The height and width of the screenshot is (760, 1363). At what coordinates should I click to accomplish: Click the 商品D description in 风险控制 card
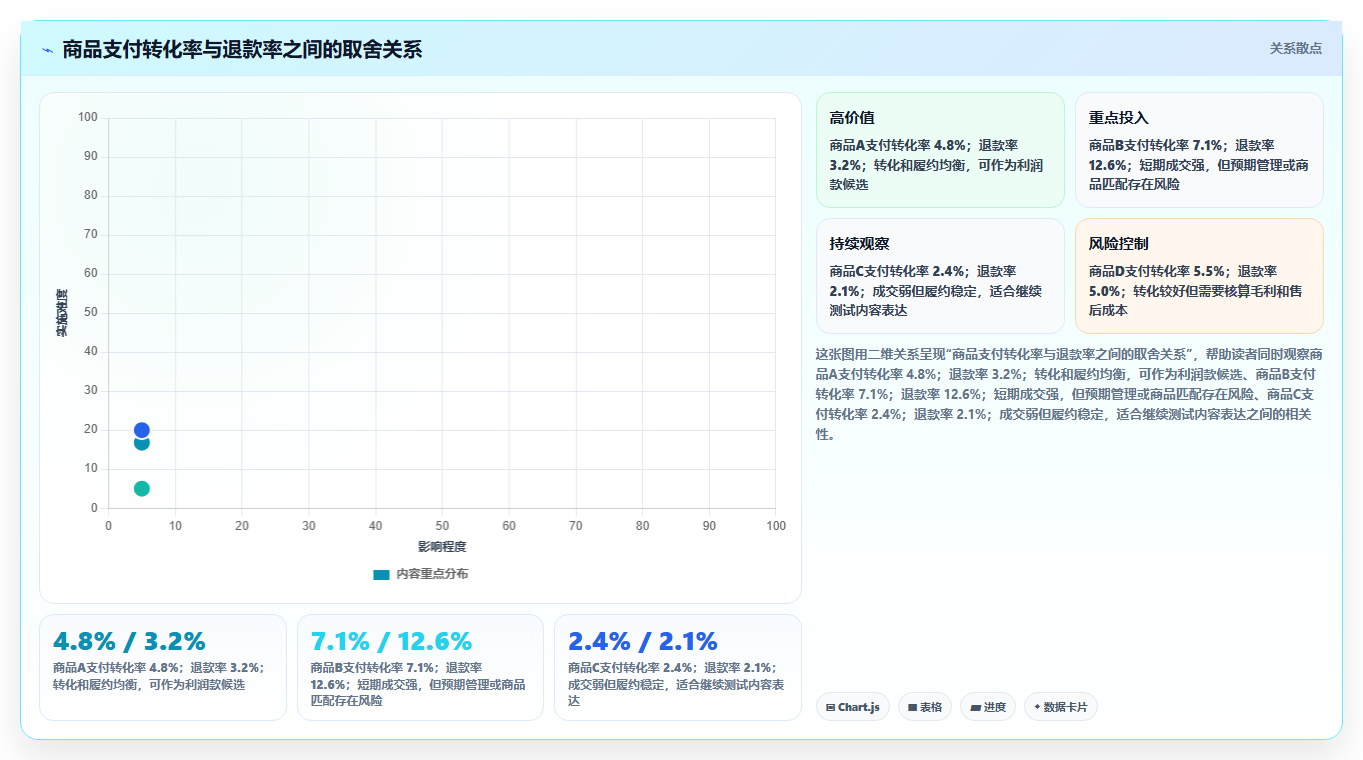click(x=1196, y=291)
